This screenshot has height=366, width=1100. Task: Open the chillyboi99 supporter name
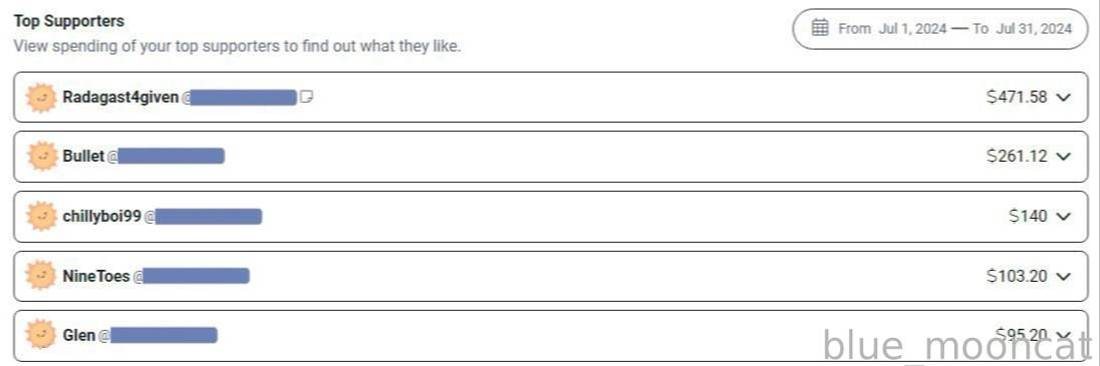[x=102, y=217]
